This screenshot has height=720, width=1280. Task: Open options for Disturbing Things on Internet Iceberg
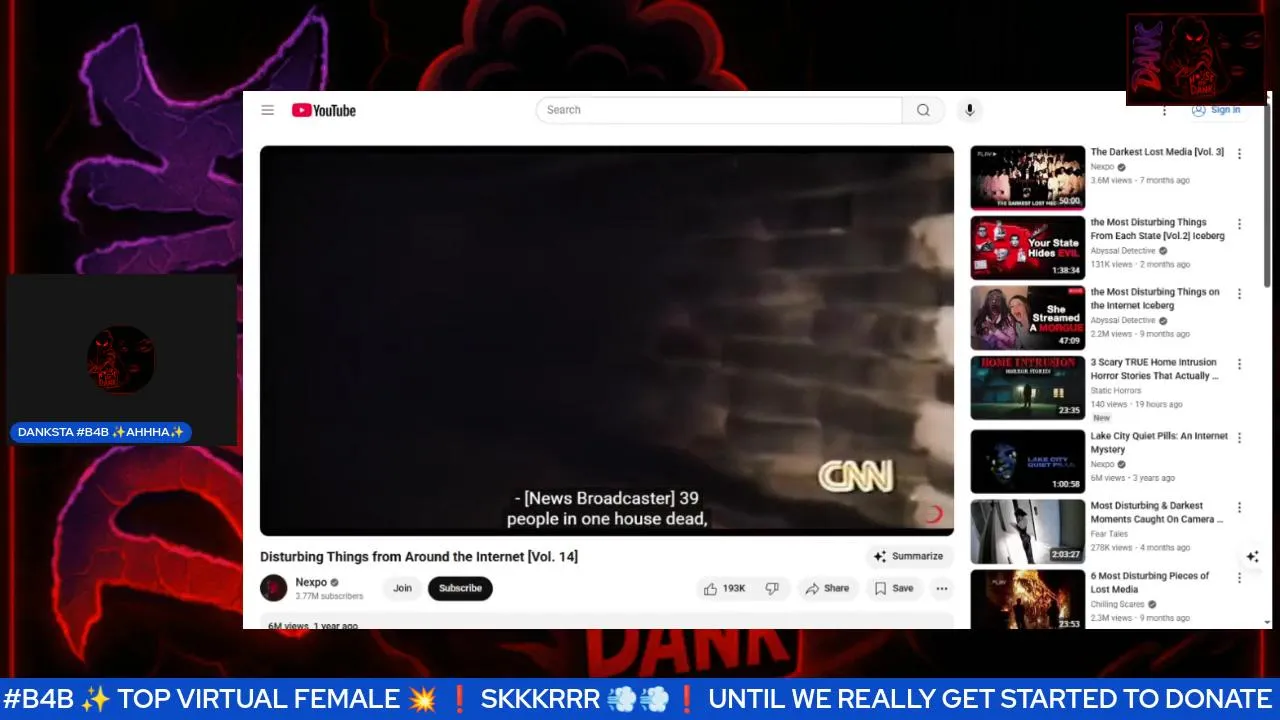point(1239,294)
